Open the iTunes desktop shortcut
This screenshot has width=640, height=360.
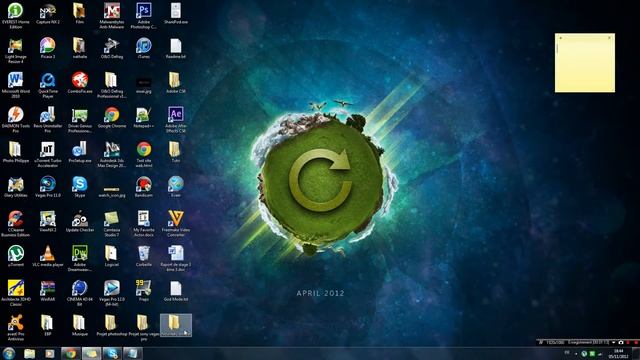[144, 48]
